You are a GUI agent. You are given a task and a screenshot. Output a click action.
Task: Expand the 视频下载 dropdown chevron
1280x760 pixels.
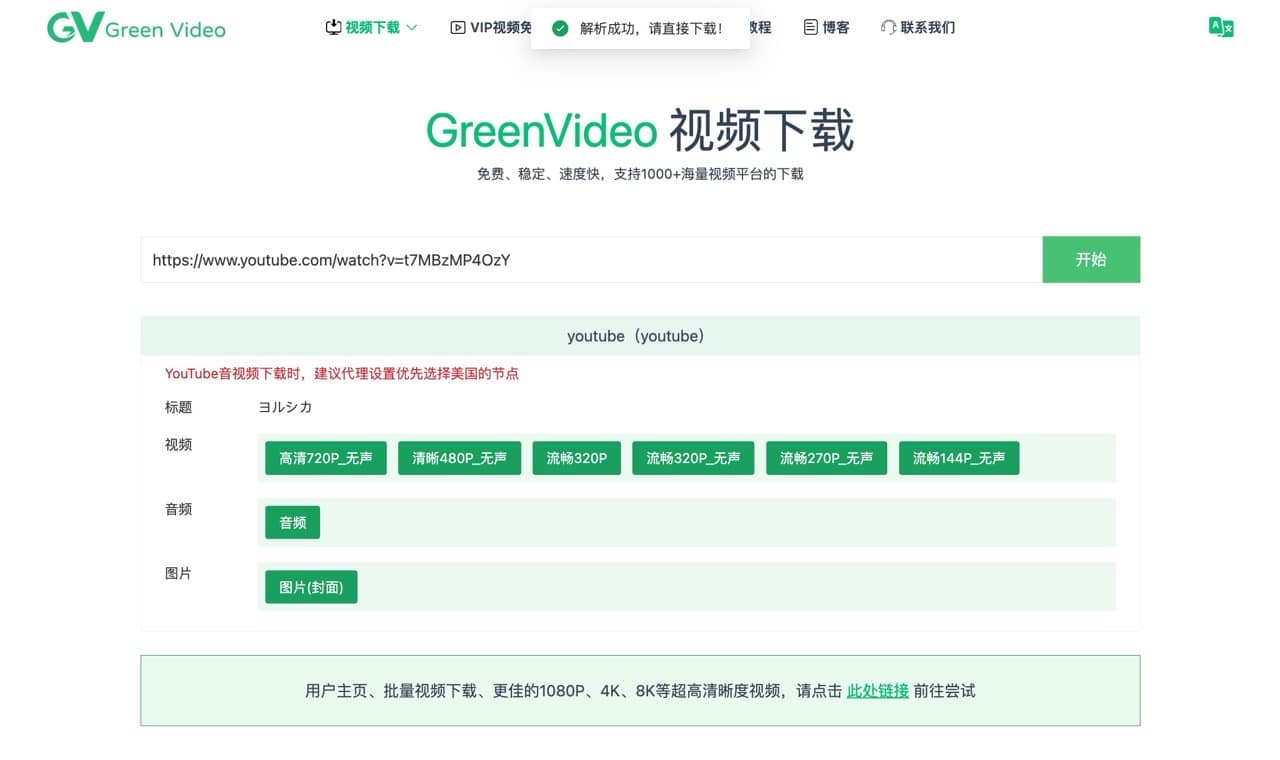(412, 28)
